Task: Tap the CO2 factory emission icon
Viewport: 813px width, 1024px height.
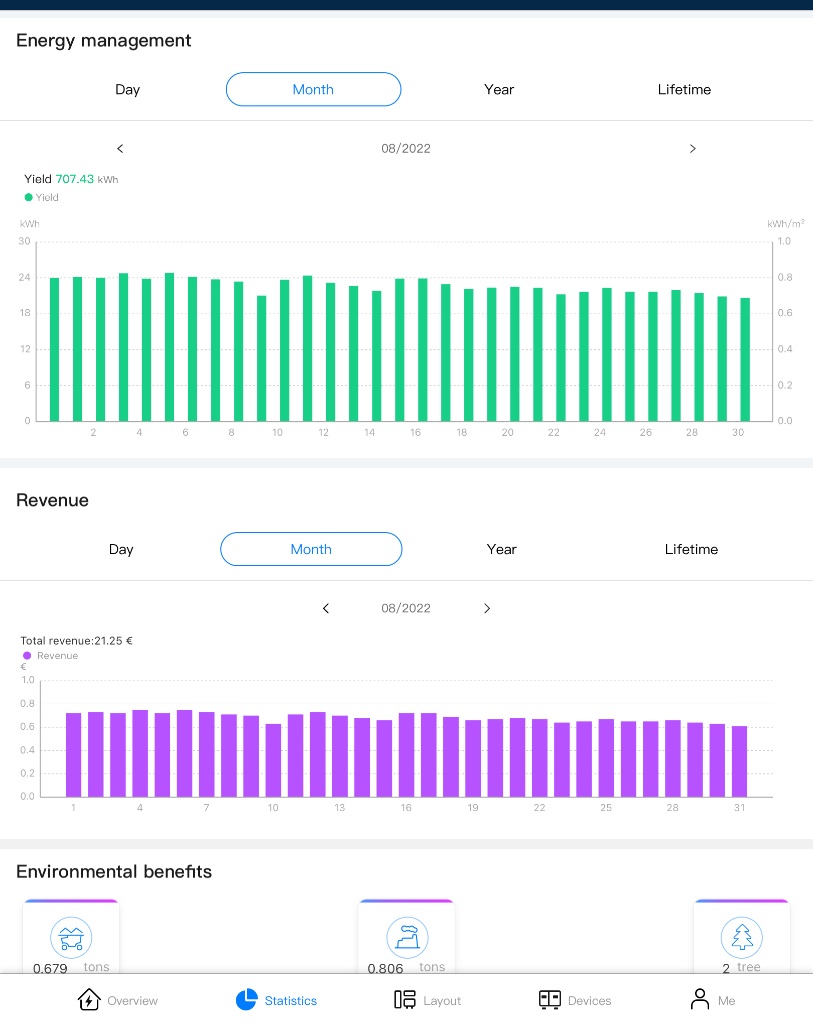Action: pyautogui.click(x=407, y=938)
